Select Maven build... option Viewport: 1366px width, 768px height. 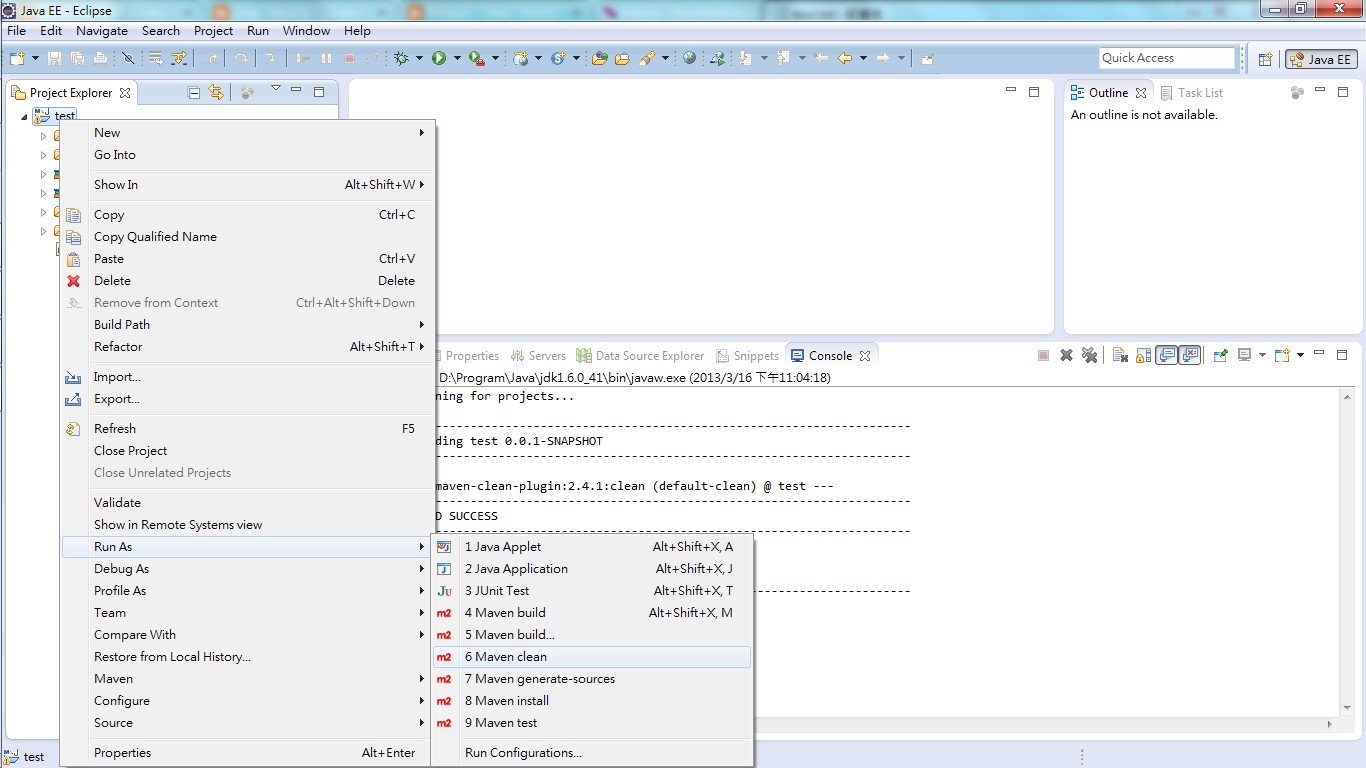592,635
